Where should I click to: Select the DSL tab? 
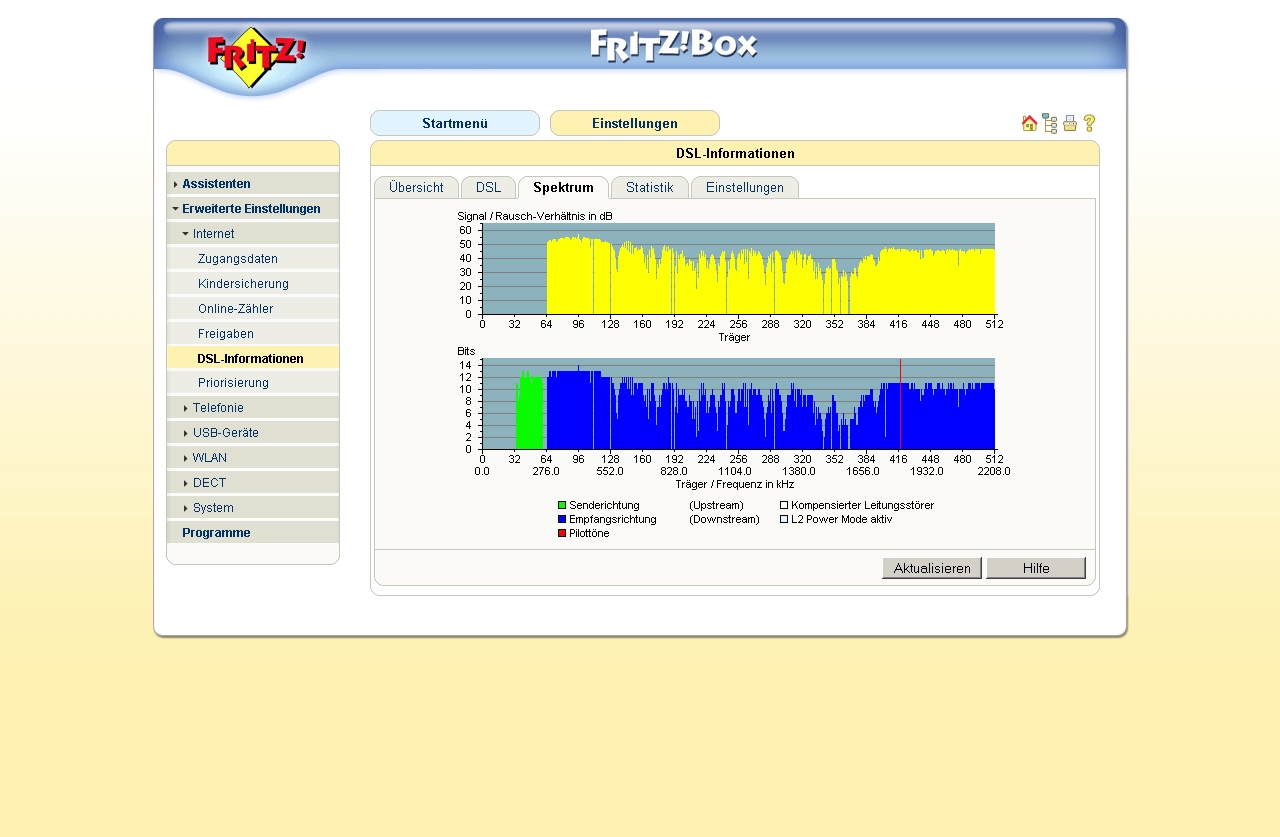point(488,188)
